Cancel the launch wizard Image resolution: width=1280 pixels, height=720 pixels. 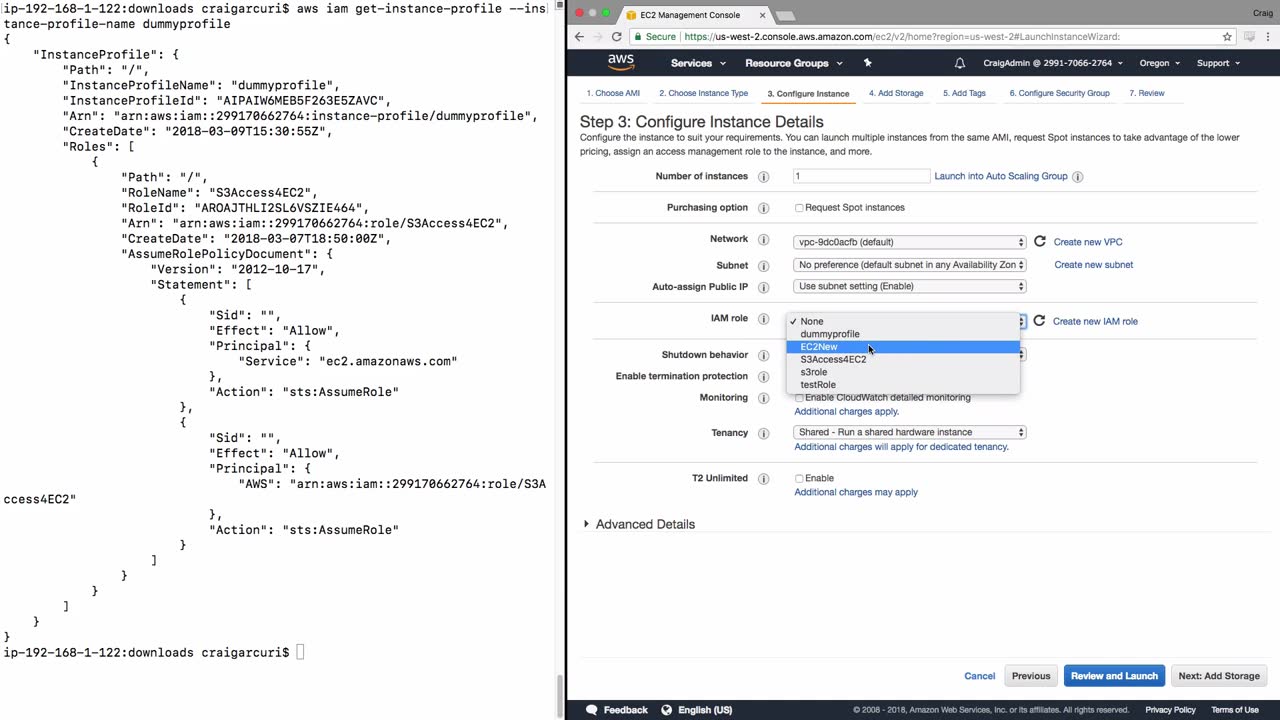click(980, 676)
